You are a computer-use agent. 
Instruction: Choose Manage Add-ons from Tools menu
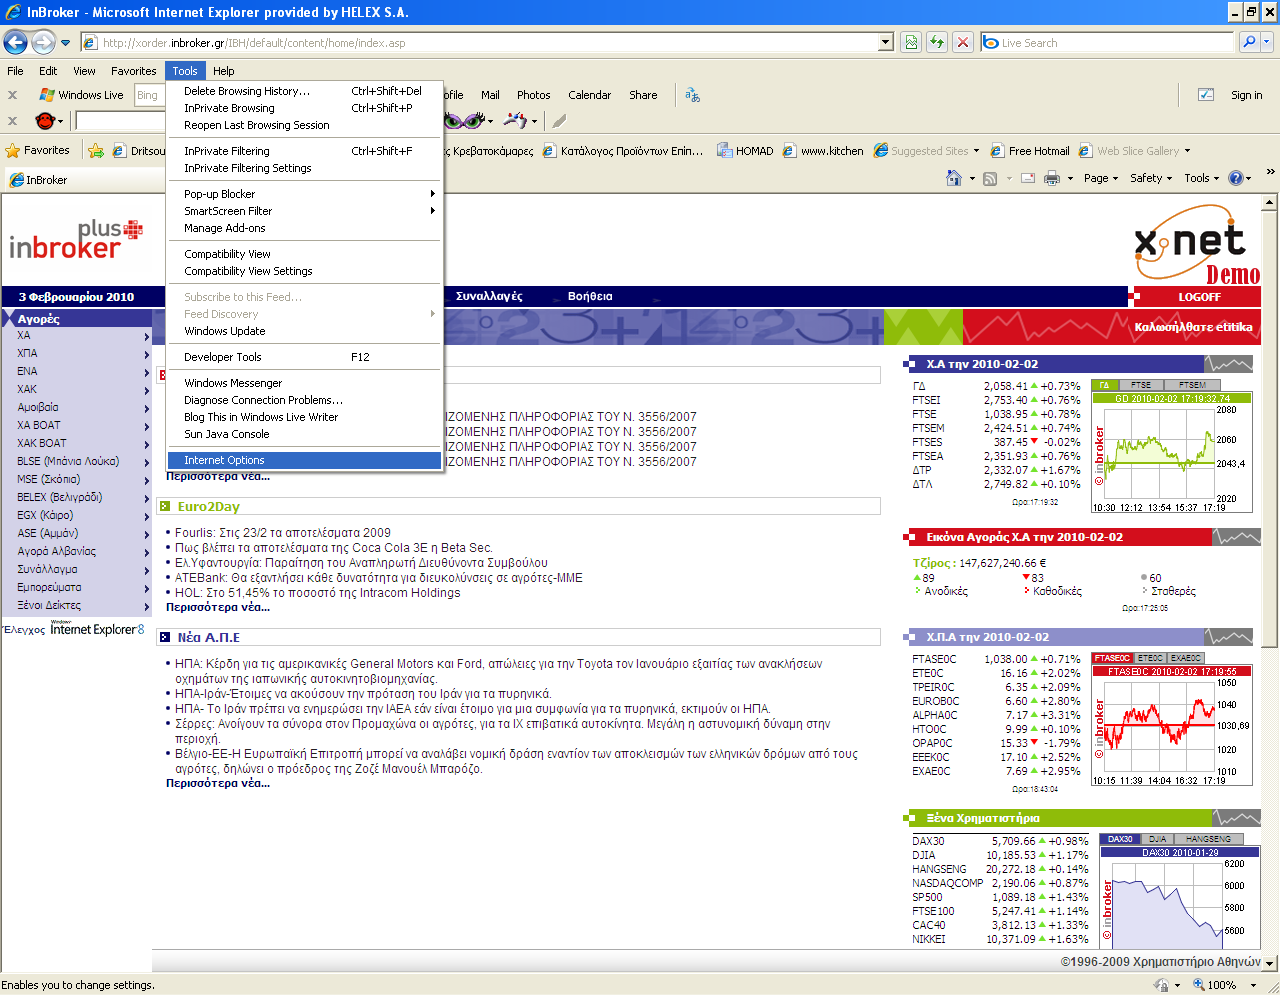(x=304, y=228)
